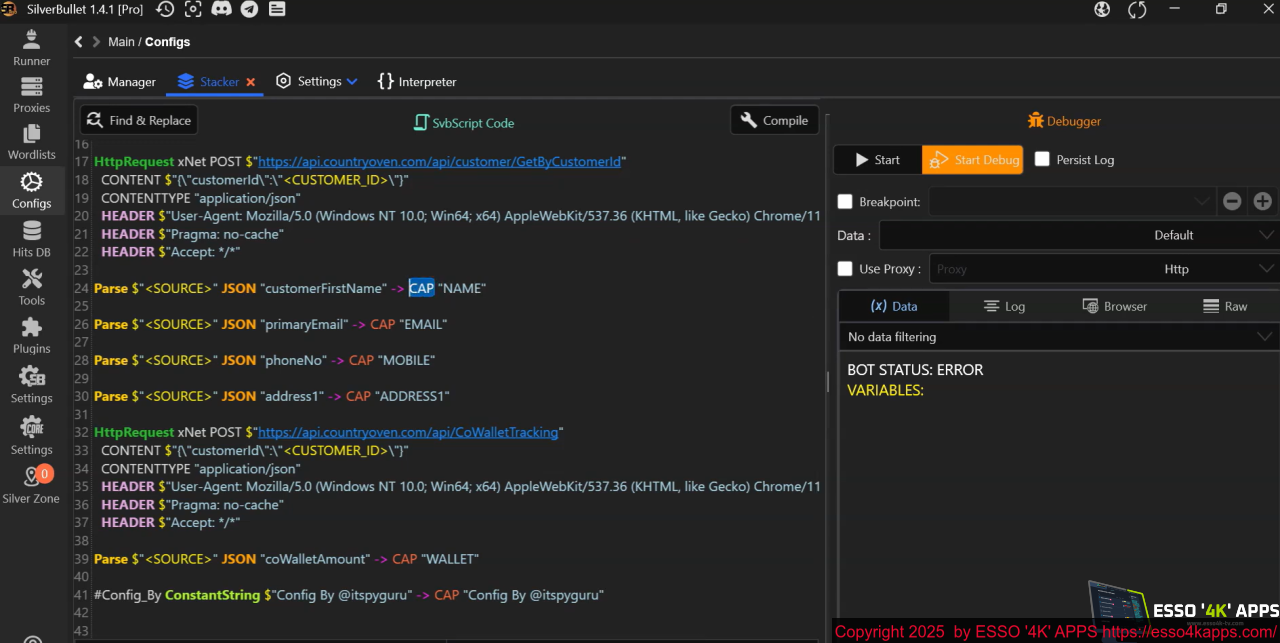The height and width of the screenshot is (643, 1280).
Task: Open the No data filtering dropdown
Action: click(1058, 337)
